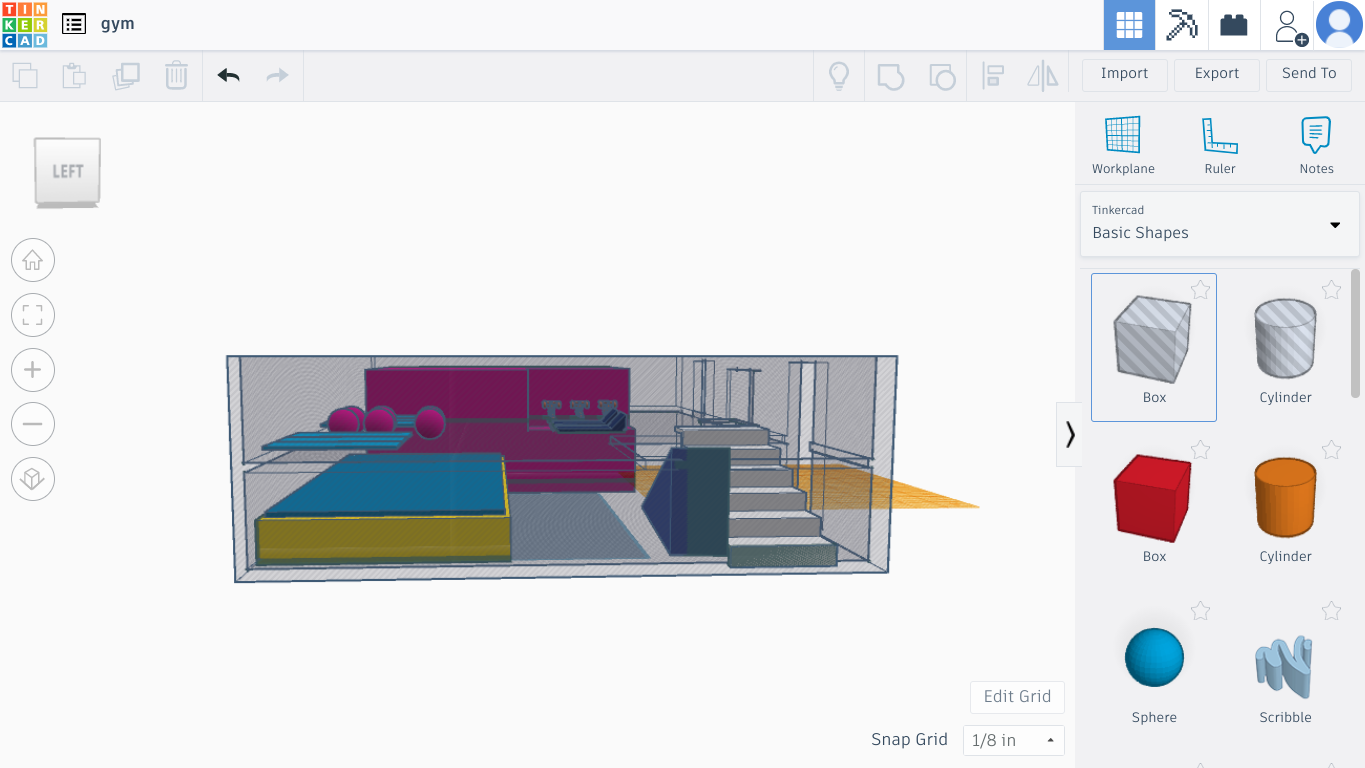
Task: Click the Import button
Action: point(1124,74)
